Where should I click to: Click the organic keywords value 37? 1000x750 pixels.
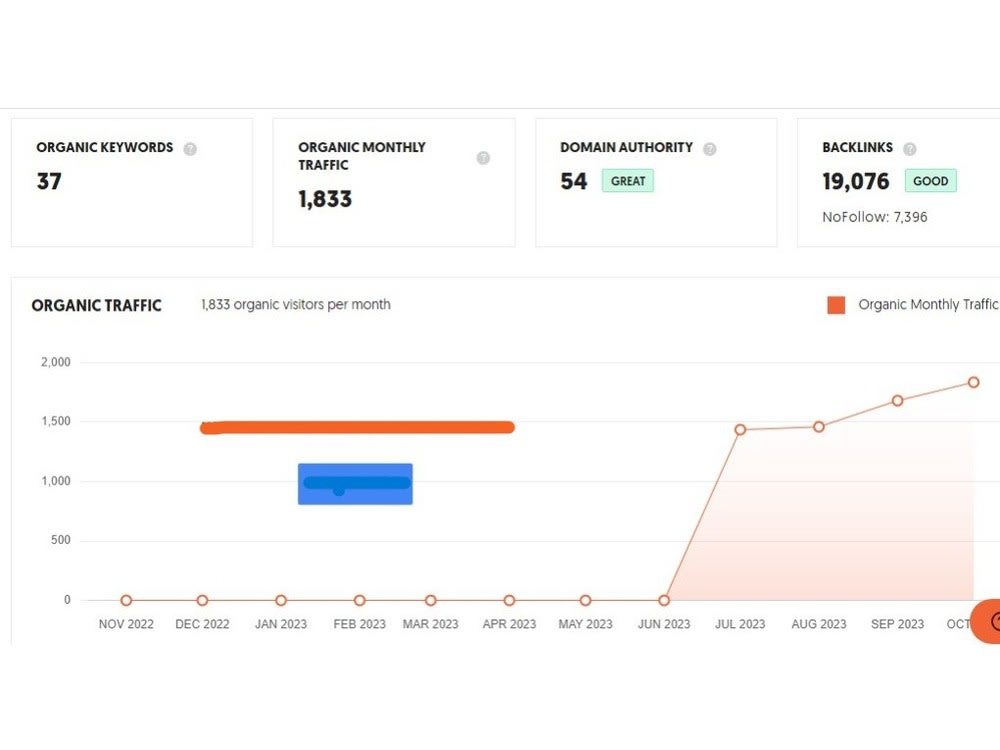49,181
